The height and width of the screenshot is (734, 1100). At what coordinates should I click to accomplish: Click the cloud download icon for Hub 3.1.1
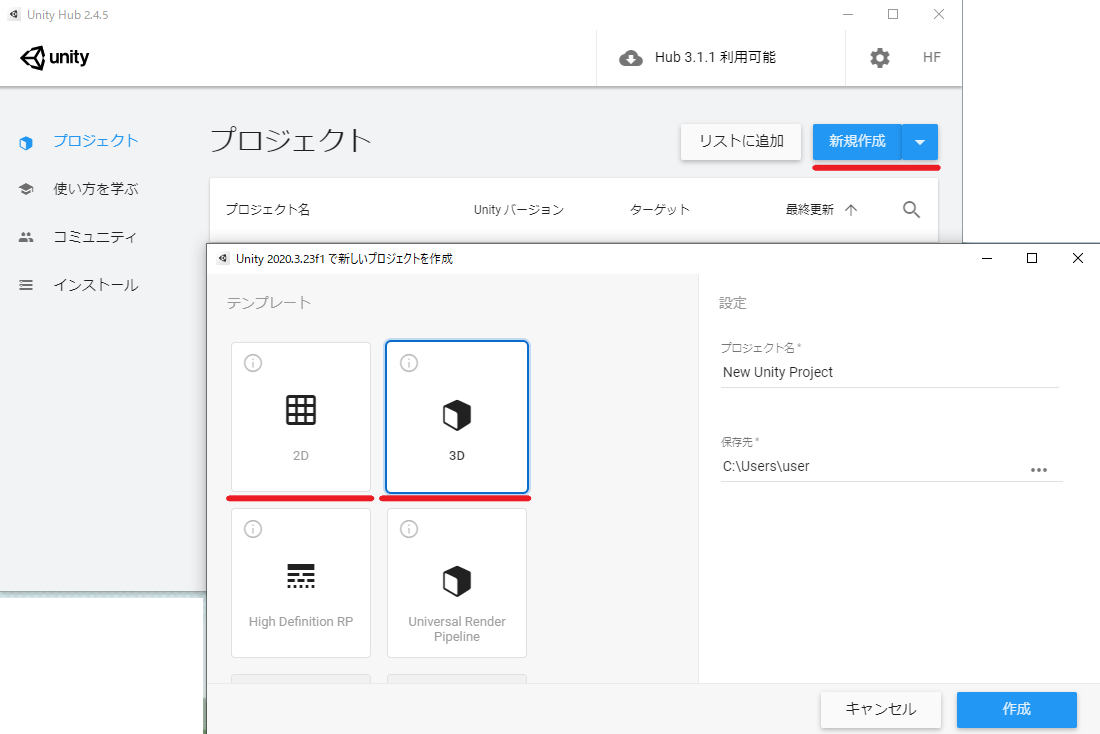pyautogui.click(x=631, y=58)
